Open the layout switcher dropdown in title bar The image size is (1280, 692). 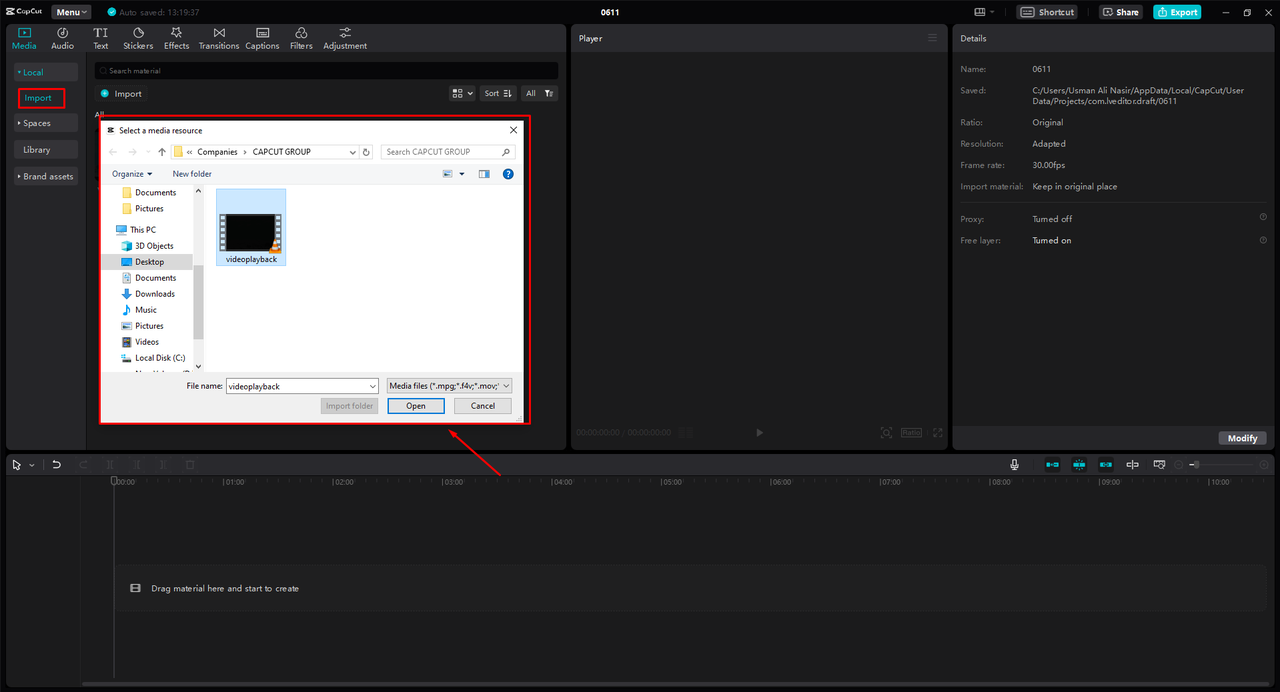click(x=985, y=12)
